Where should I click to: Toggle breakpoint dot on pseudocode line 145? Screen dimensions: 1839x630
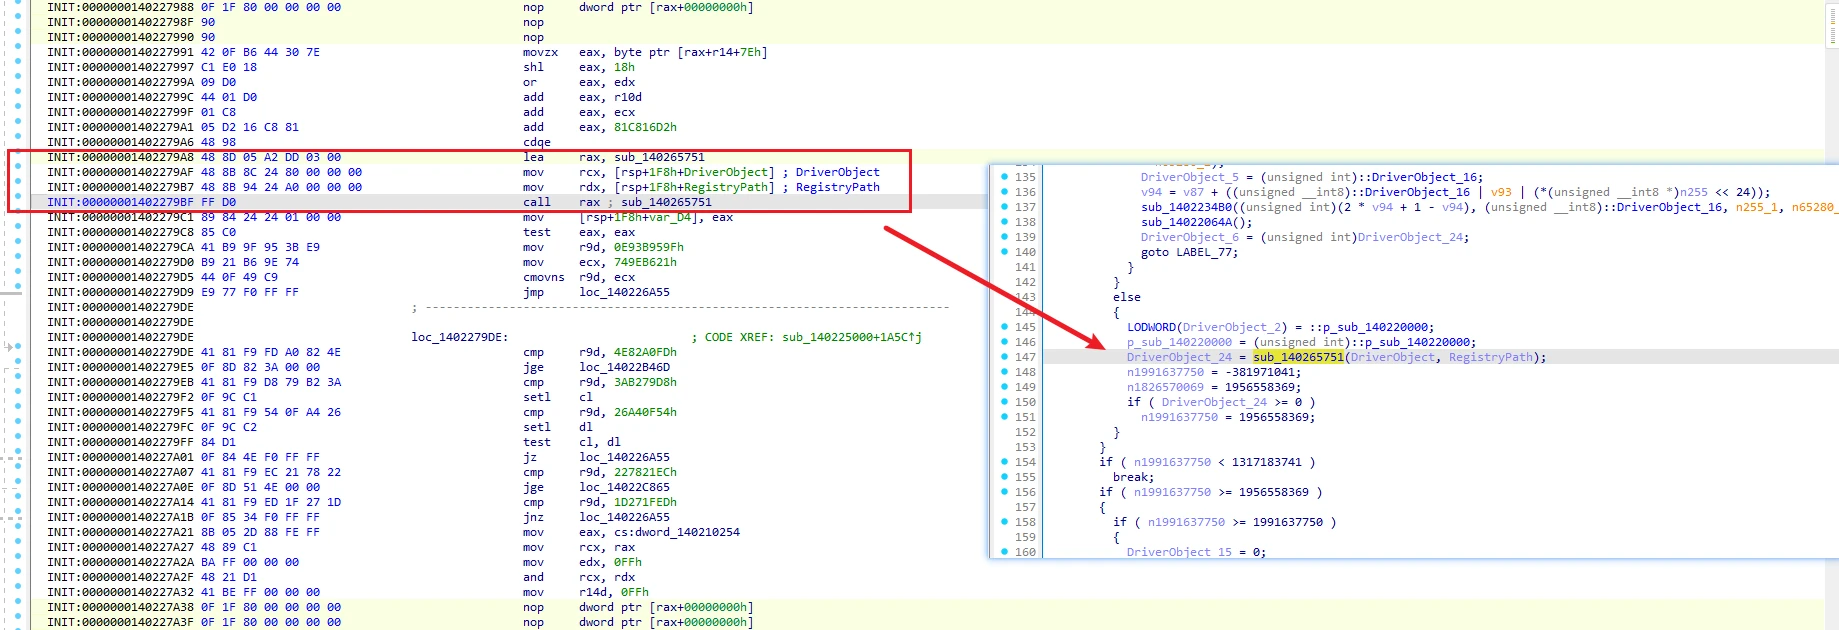1004,327
